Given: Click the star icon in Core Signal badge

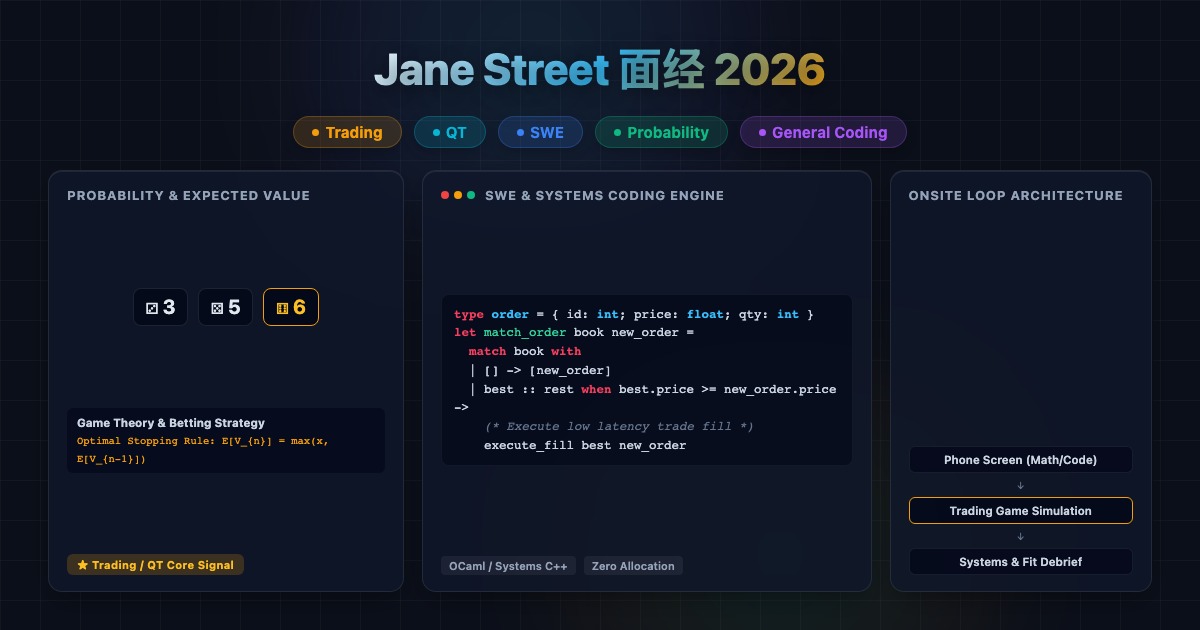Looking at the screenshot, I should pyautogui.click(x=83, y=565).
